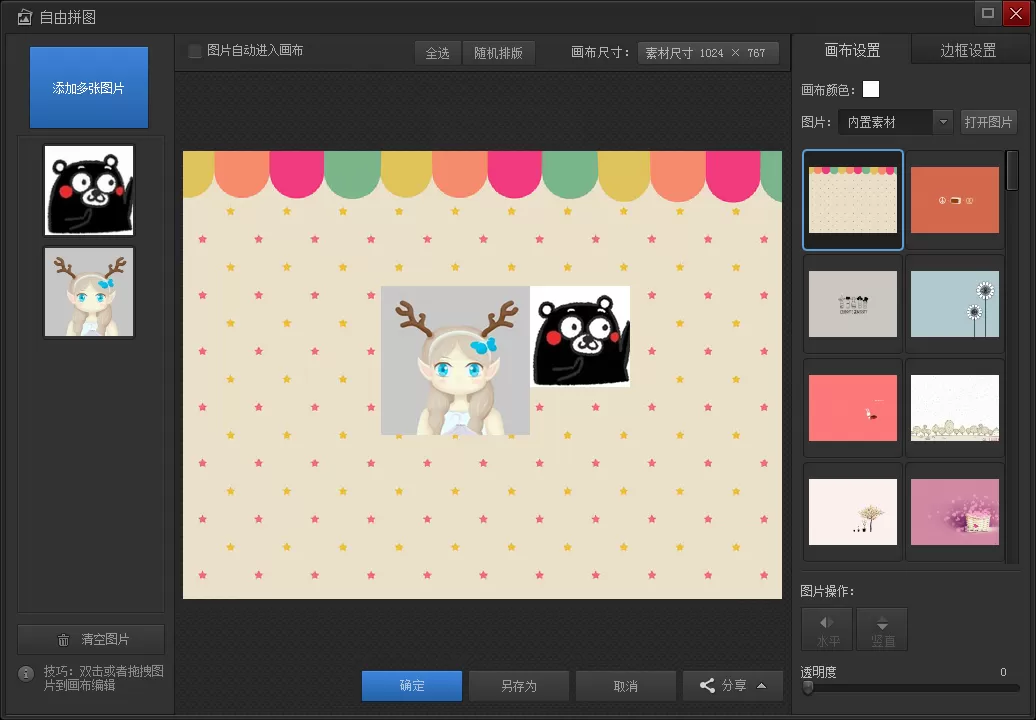Close the 自由拼图 window
This screenshot has height=720, width=1036.
(x=1016, y=13)
